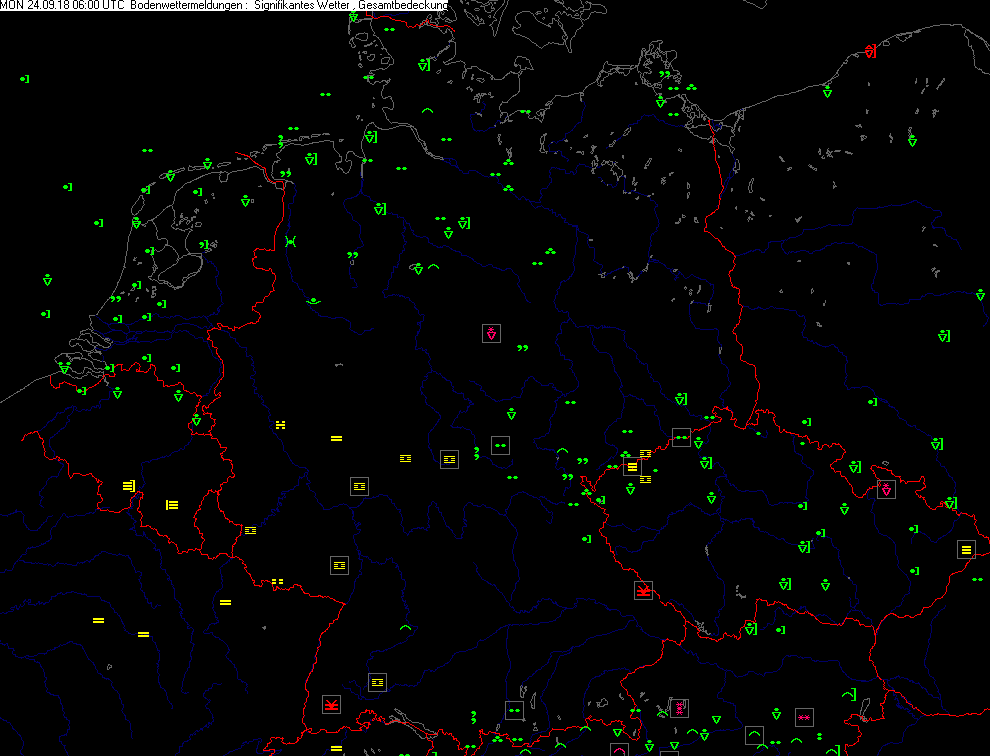Screen dimensions: 990x756
Task: Click the red boxed symbol in the southwest
Action: point(332,704)
